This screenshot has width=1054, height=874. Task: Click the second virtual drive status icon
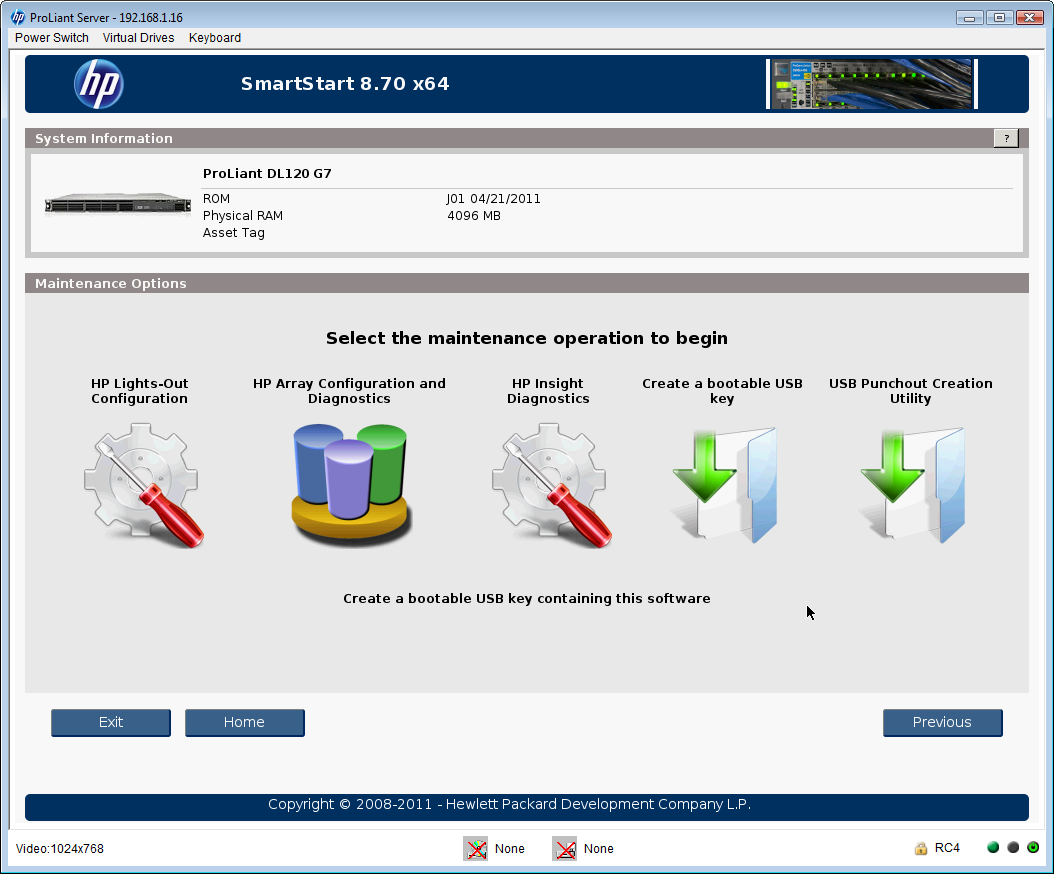565,848
